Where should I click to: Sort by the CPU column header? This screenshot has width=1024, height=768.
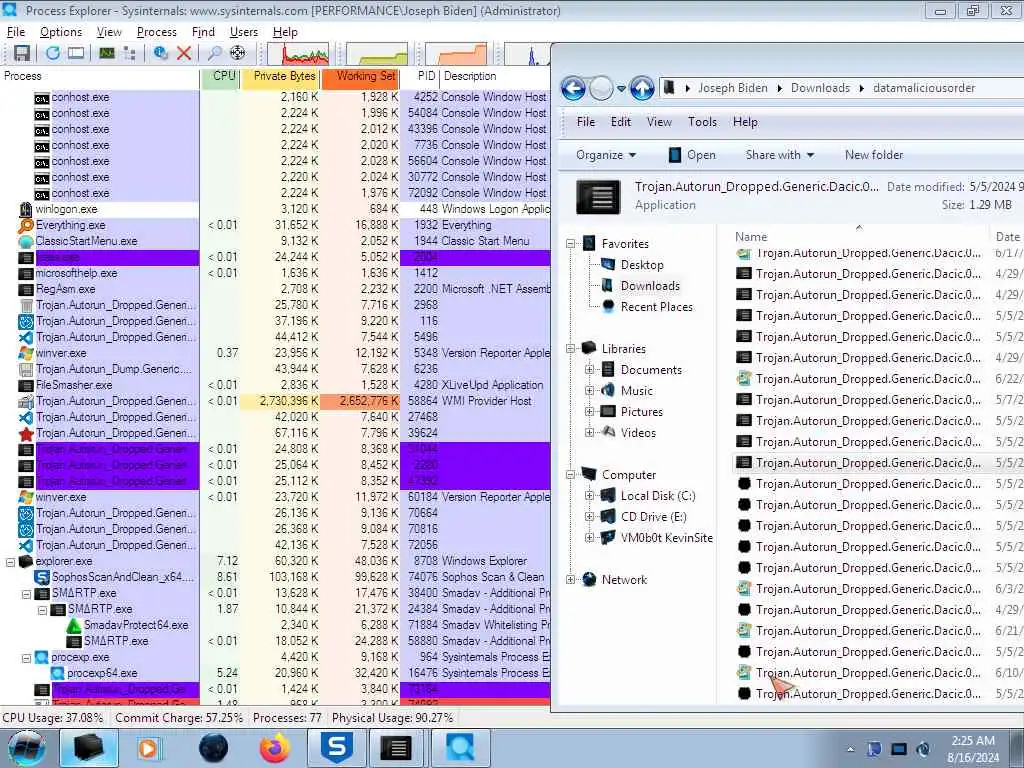220,76
